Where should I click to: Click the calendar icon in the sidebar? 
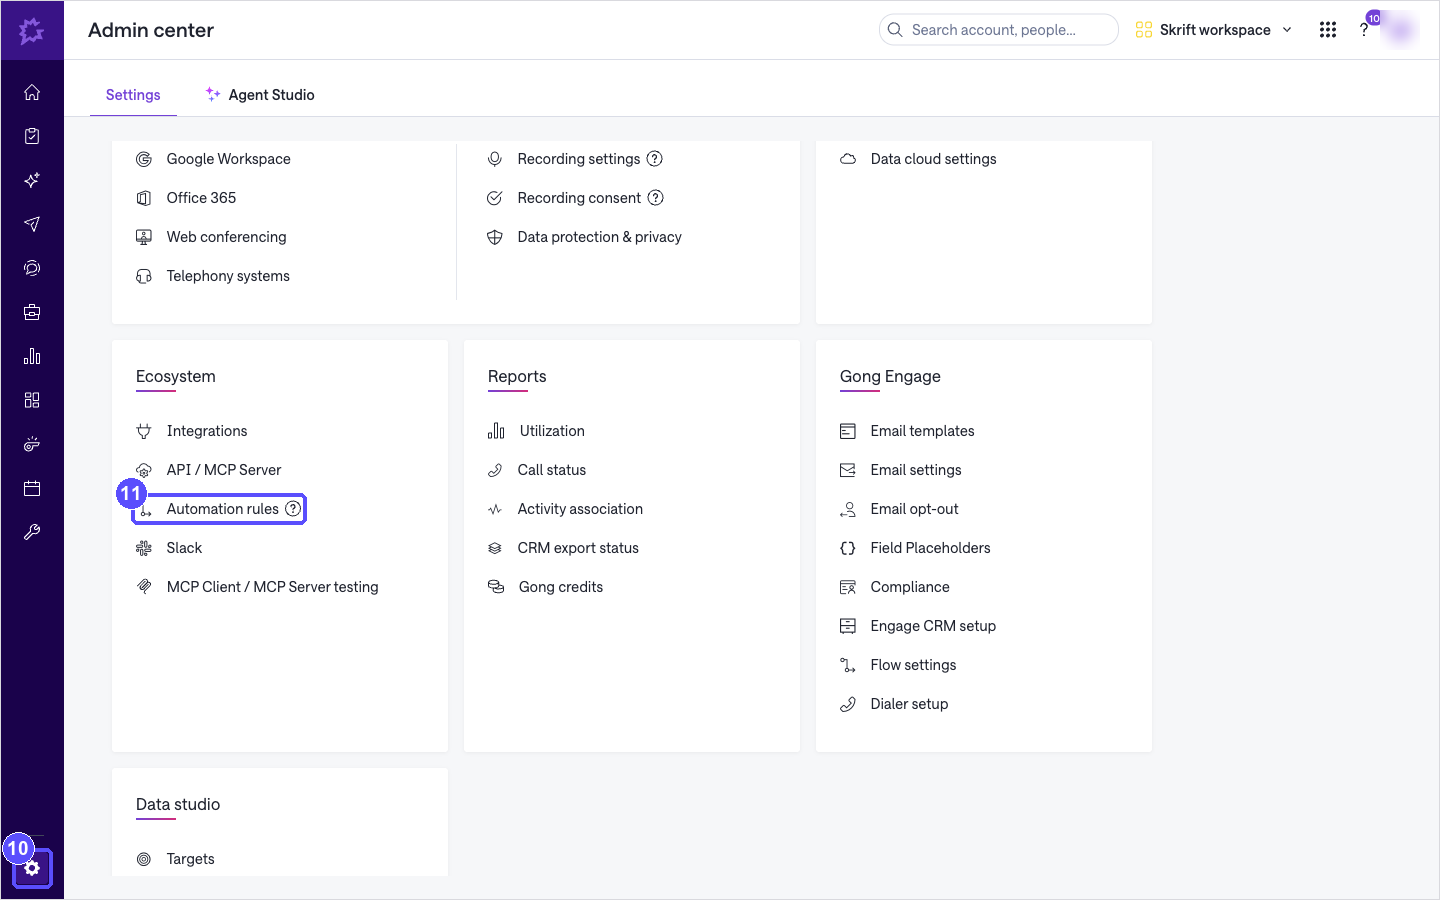[32, 488]
